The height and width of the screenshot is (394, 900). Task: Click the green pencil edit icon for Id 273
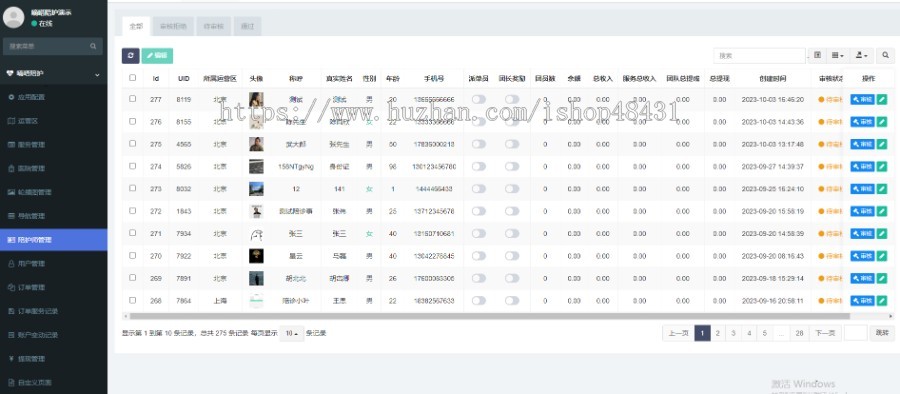pos(882,189)
